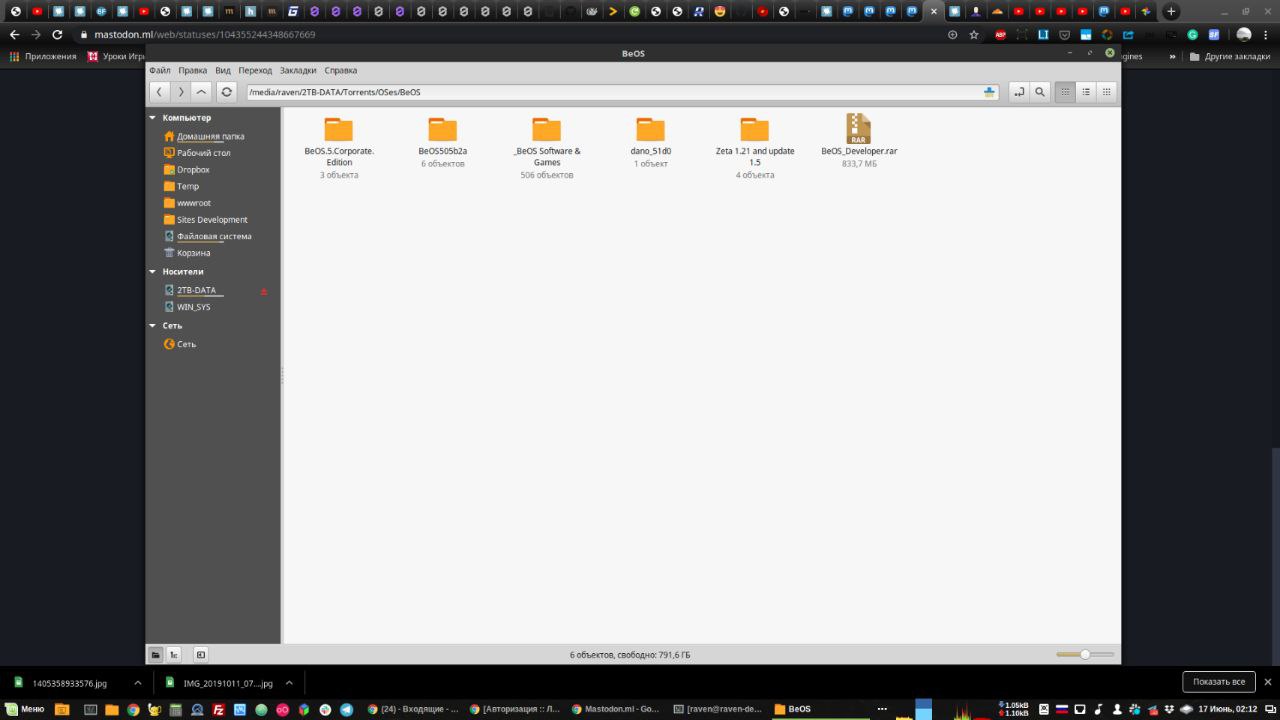Viewport: 1280px width, 720px height.
Task: Open the Файл menu
Action: 160,70
